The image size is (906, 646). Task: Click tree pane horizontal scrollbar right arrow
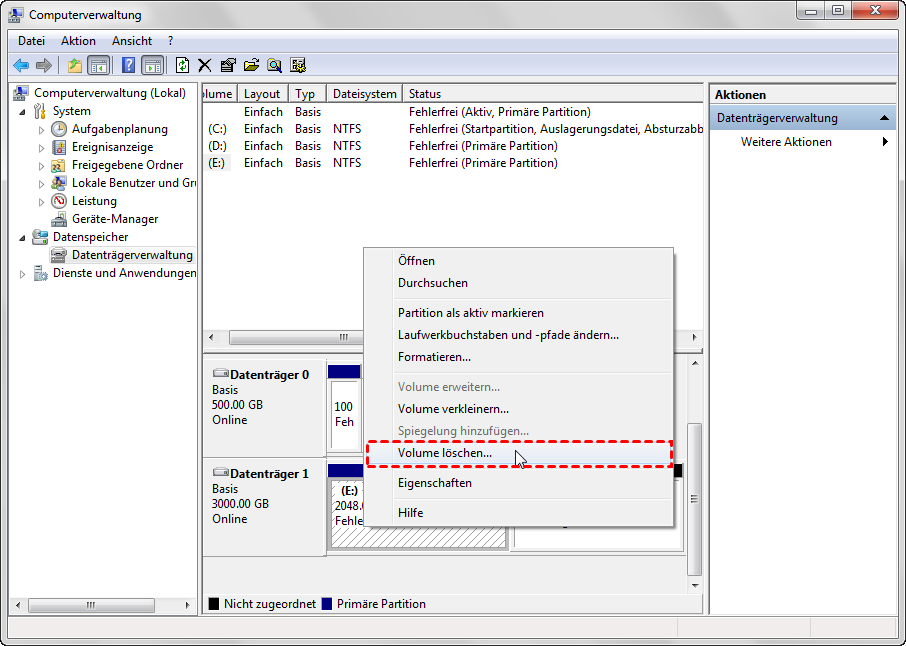tap(187, 605)
